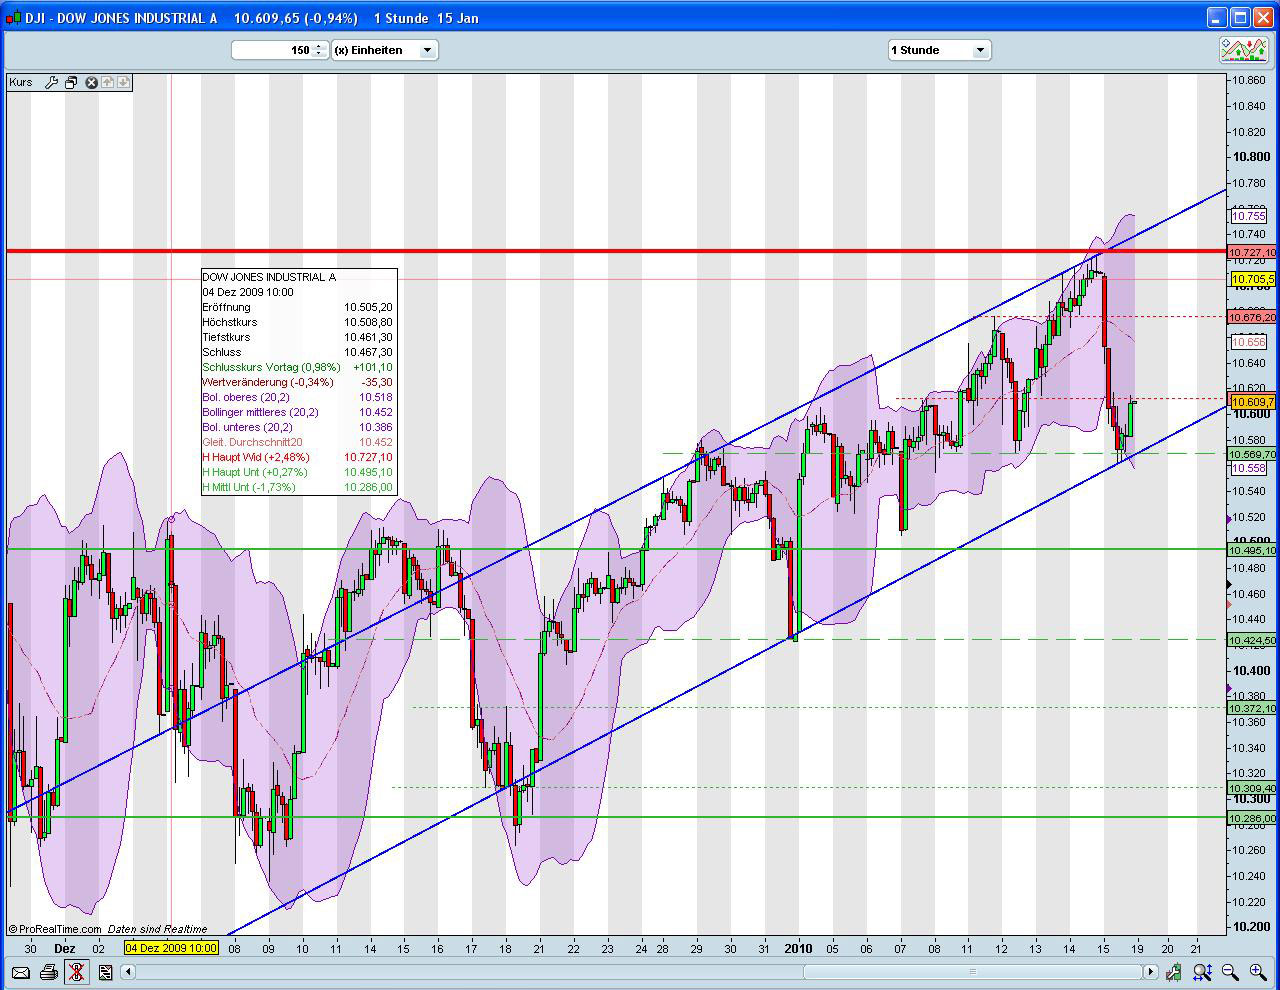The height and width of the screenshot is (990, 1280).
Task: Close the Kurs indicator with the X toggle
Action: tap(91, 82)
